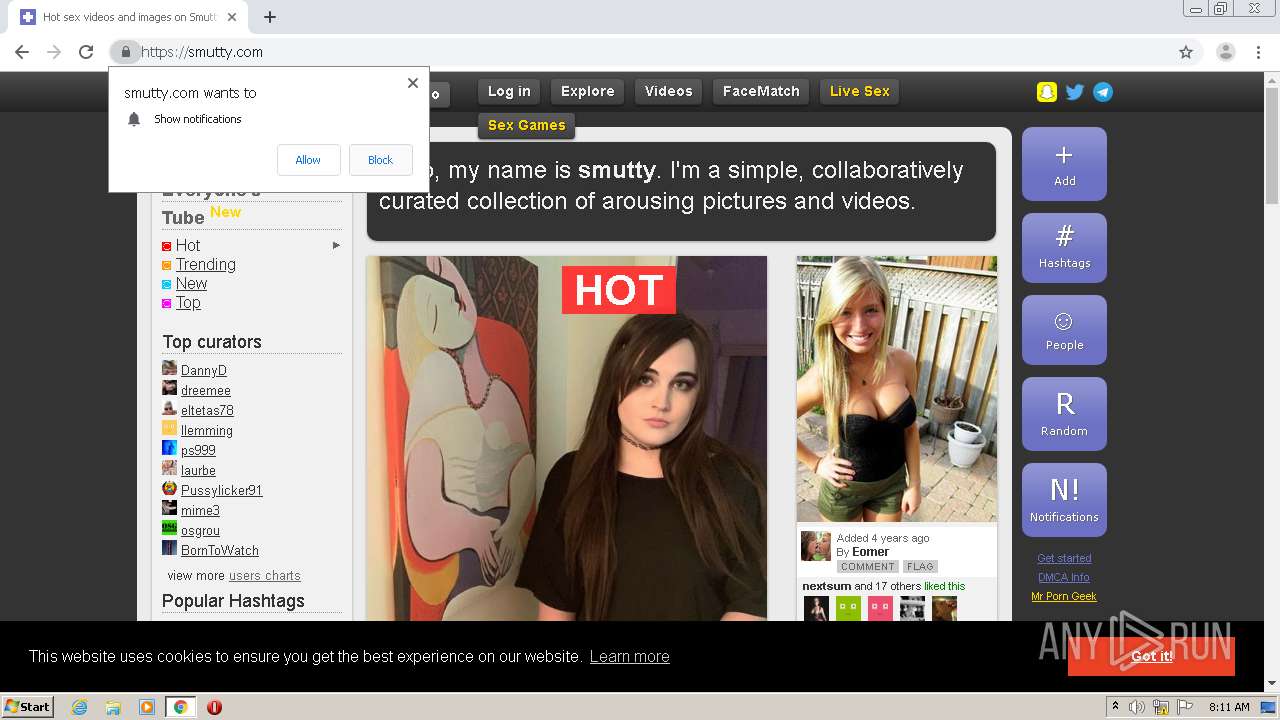Open curator llemming's profile
The width and height of the screenshot is (1280, 720).
coord(207,431)
